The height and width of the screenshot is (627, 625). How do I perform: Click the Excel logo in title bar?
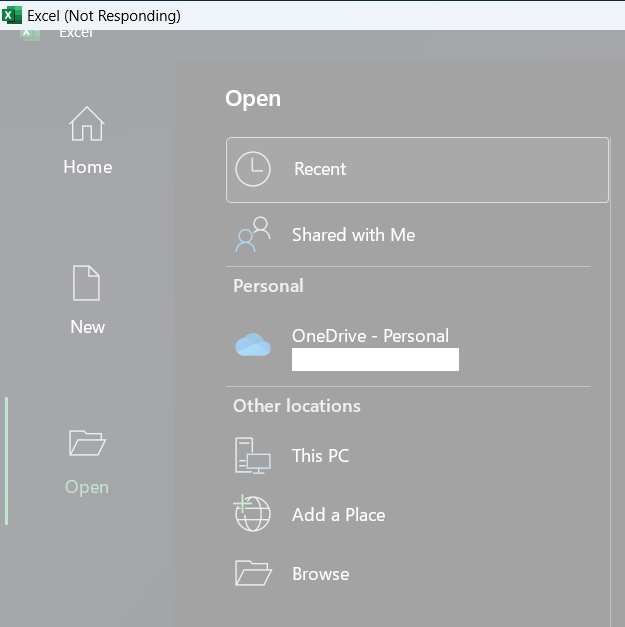click(12, 15)
